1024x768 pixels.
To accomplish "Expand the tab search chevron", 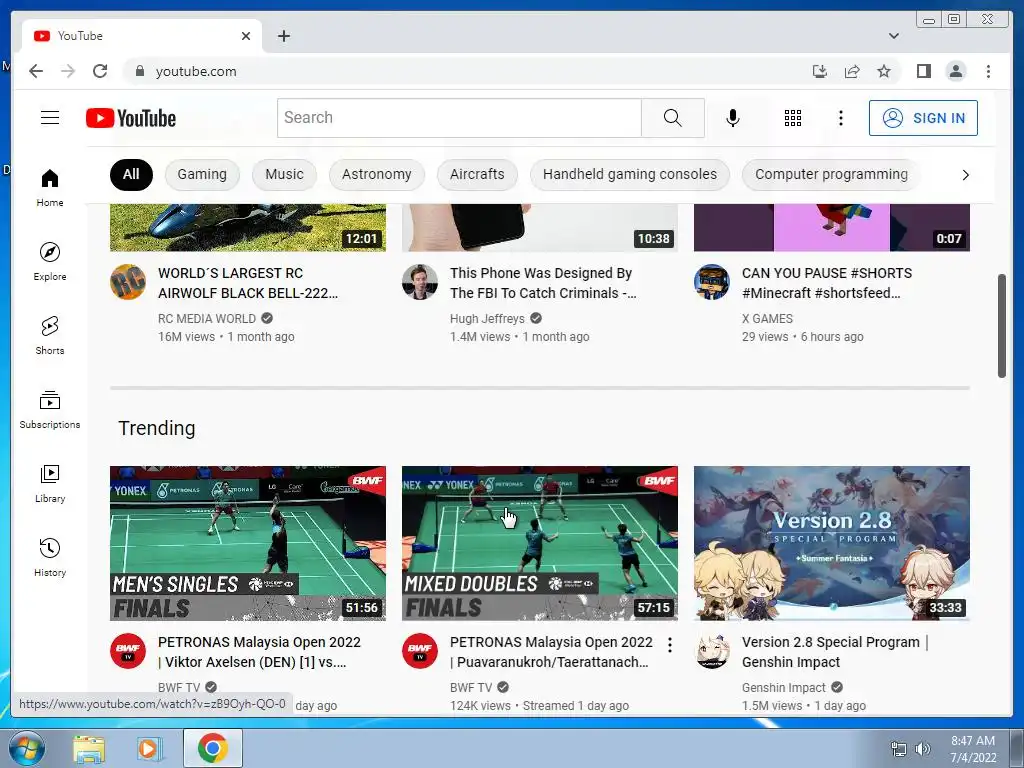I will coord(893,36).
